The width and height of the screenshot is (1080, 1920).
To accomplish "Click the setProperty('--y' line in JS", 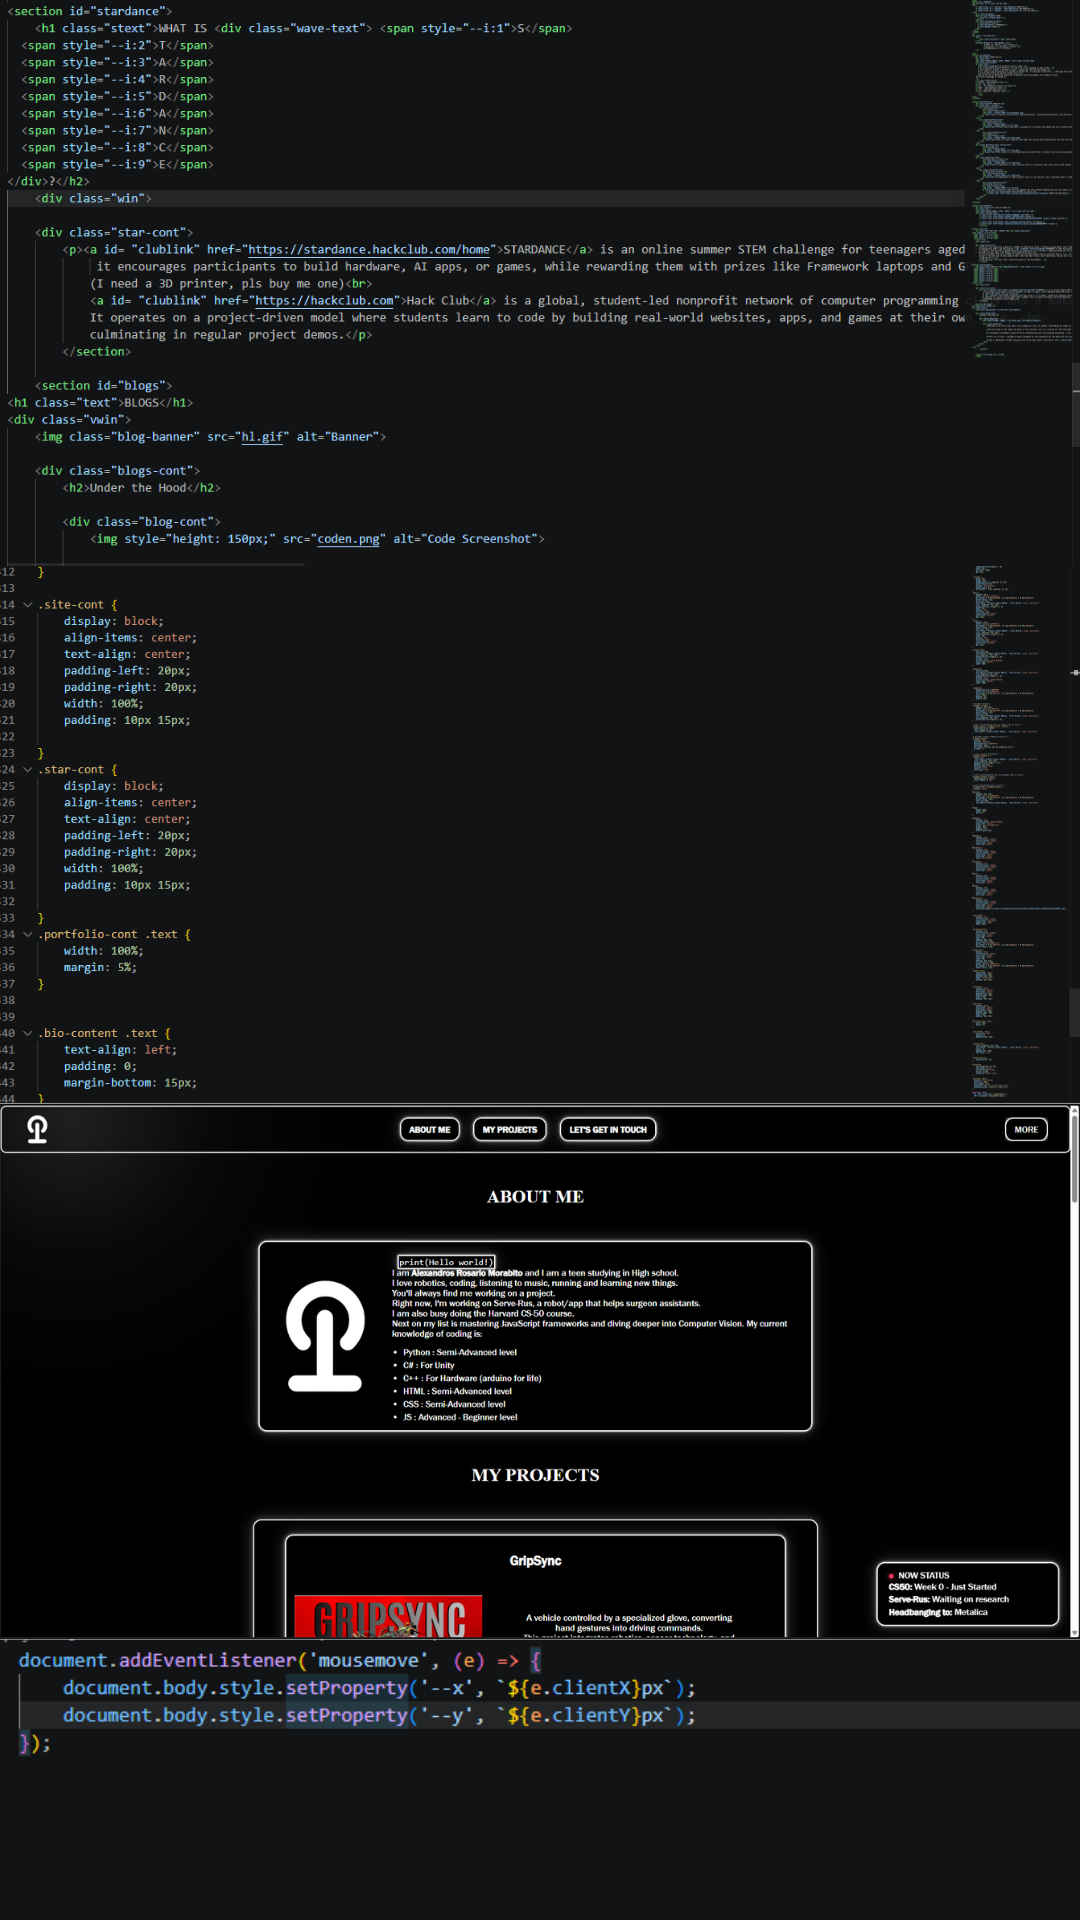I will (379, 1715).
